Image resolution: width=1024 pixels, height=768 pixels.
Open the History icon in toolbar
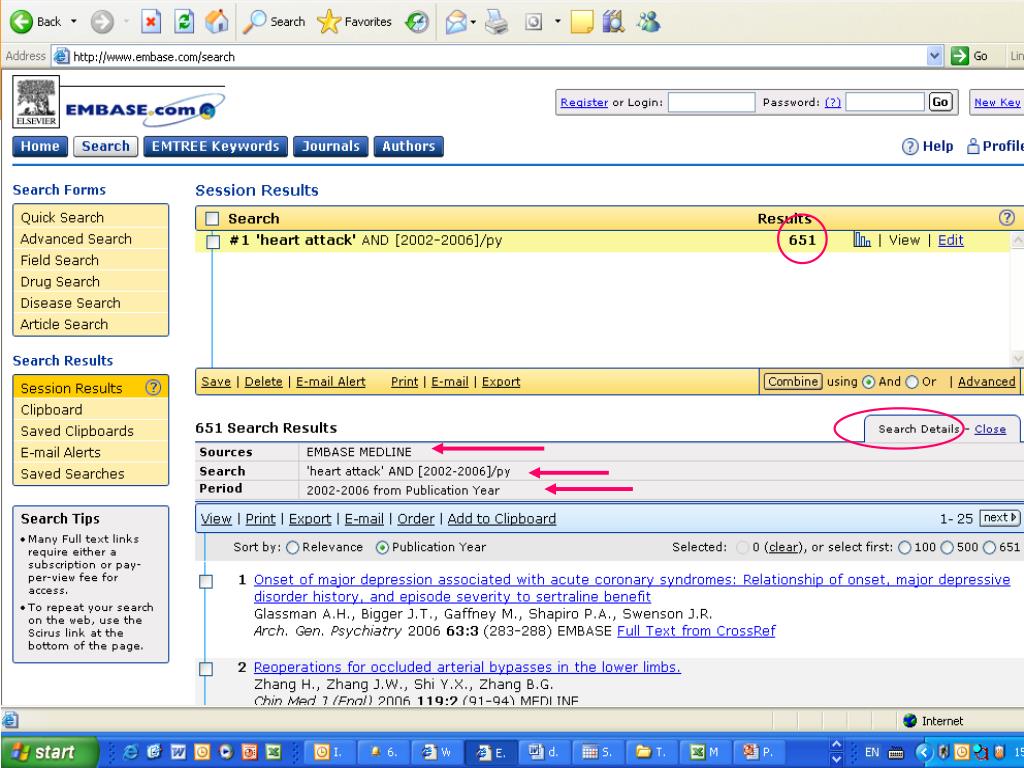click(417, 22)
